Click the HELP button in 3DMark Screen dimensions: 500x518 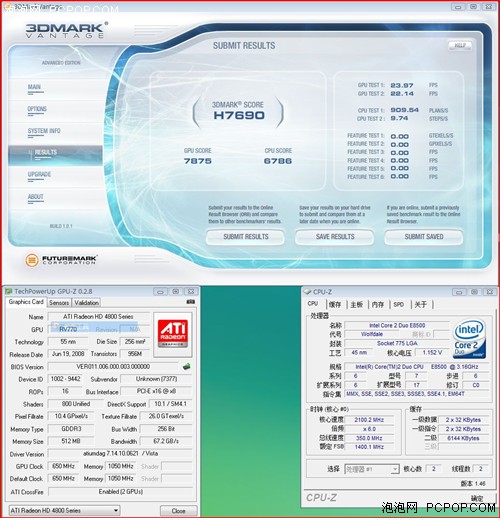[x=460, y=45]
